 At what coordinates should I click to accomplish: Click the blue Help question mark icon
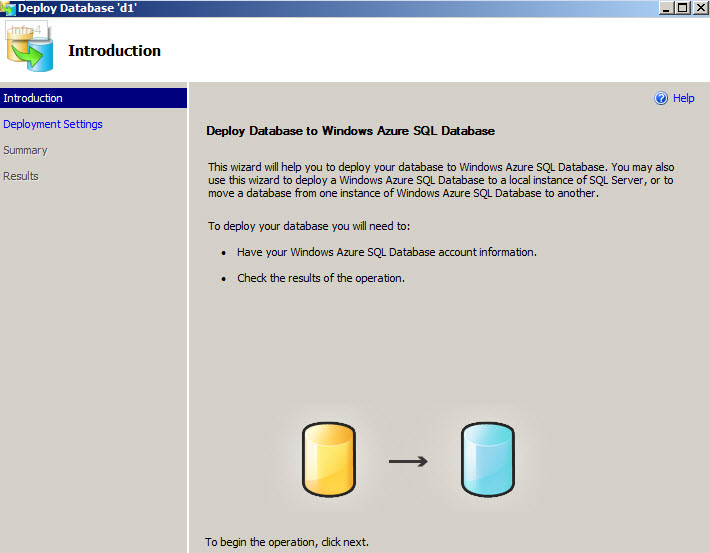[x=661, y=98]
